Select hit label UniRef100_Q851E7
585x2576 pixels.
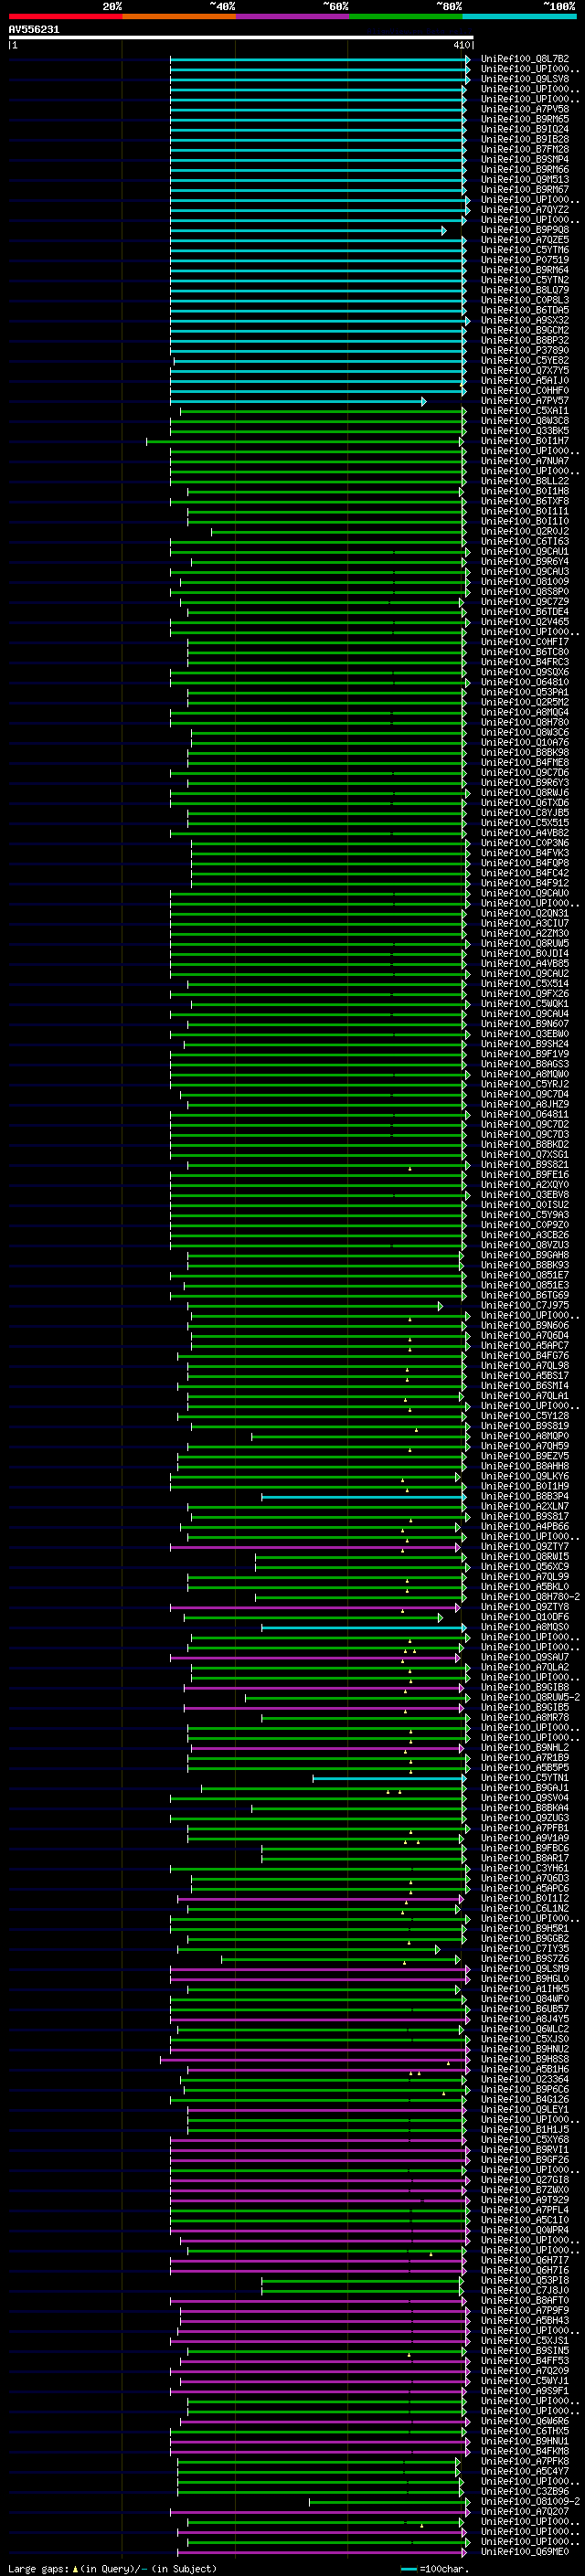coord(524,1275)
